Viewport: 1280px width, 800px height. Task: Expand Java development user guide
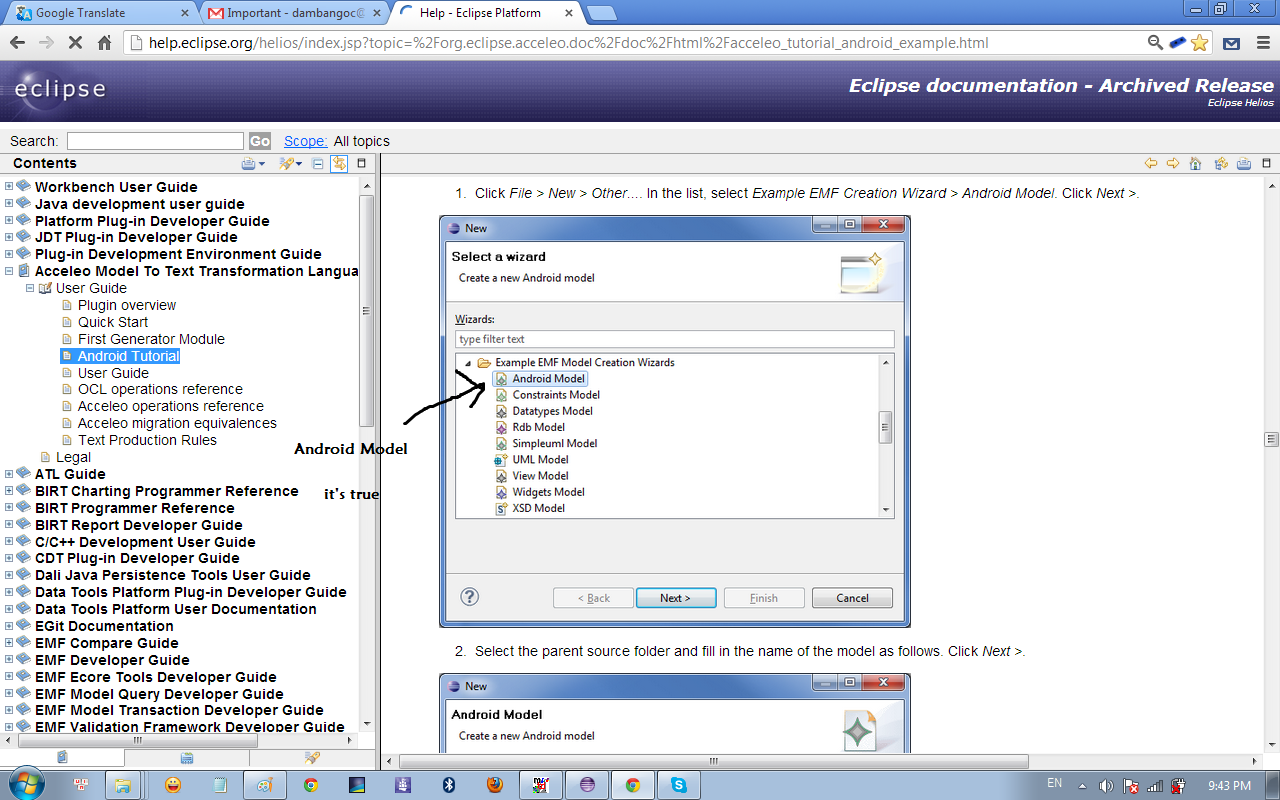click(x=9, y=203)
